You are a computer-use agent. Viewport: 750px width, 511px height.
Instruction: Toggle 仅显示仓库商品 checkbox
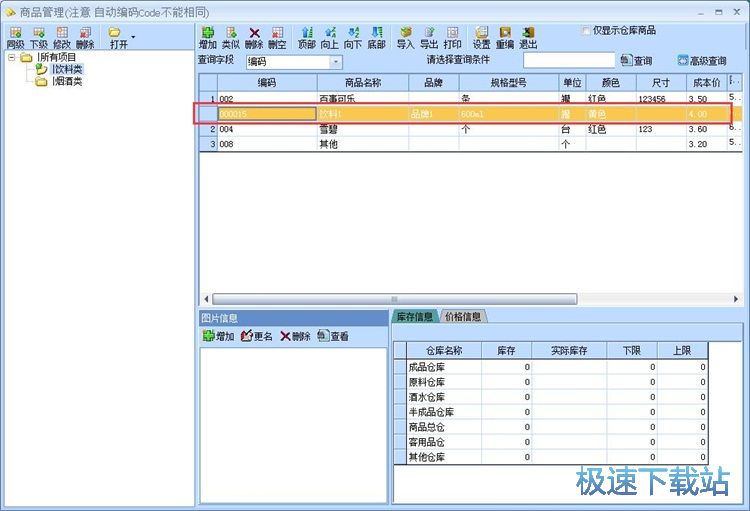click(x=585, y=31)
